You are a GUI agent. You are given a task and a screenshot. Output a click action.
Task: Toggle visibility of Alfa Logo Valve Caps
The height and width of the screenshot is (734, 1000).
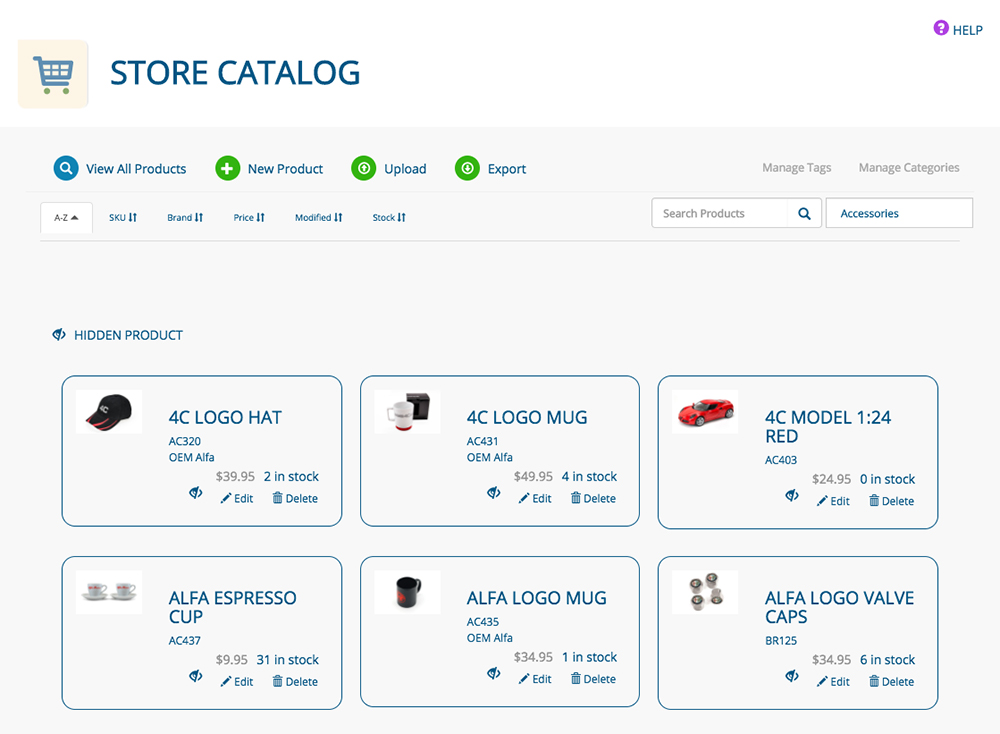792,676
